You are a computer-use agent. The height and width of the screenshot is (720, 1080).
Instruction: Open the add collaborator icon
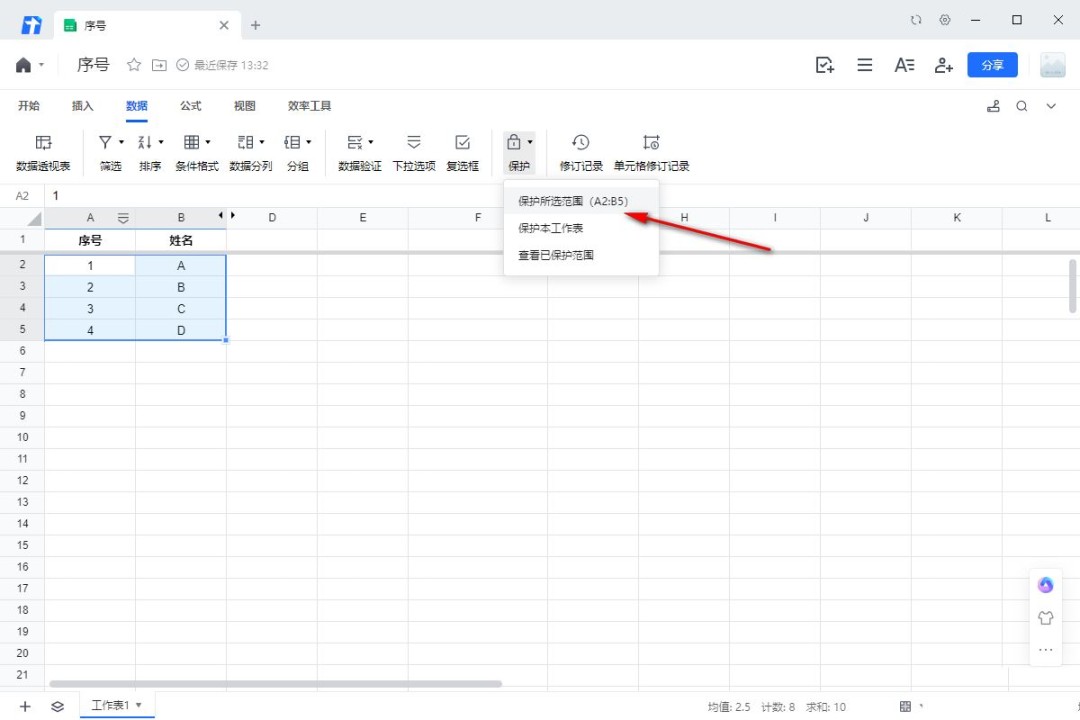(x=943, y=65)
